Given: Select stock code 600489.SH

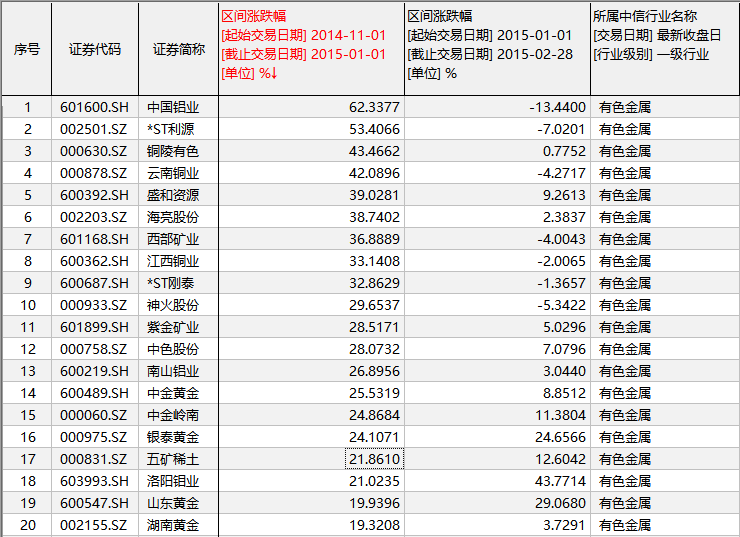Looking at the screenshot, I should click(x=94, y=393).
